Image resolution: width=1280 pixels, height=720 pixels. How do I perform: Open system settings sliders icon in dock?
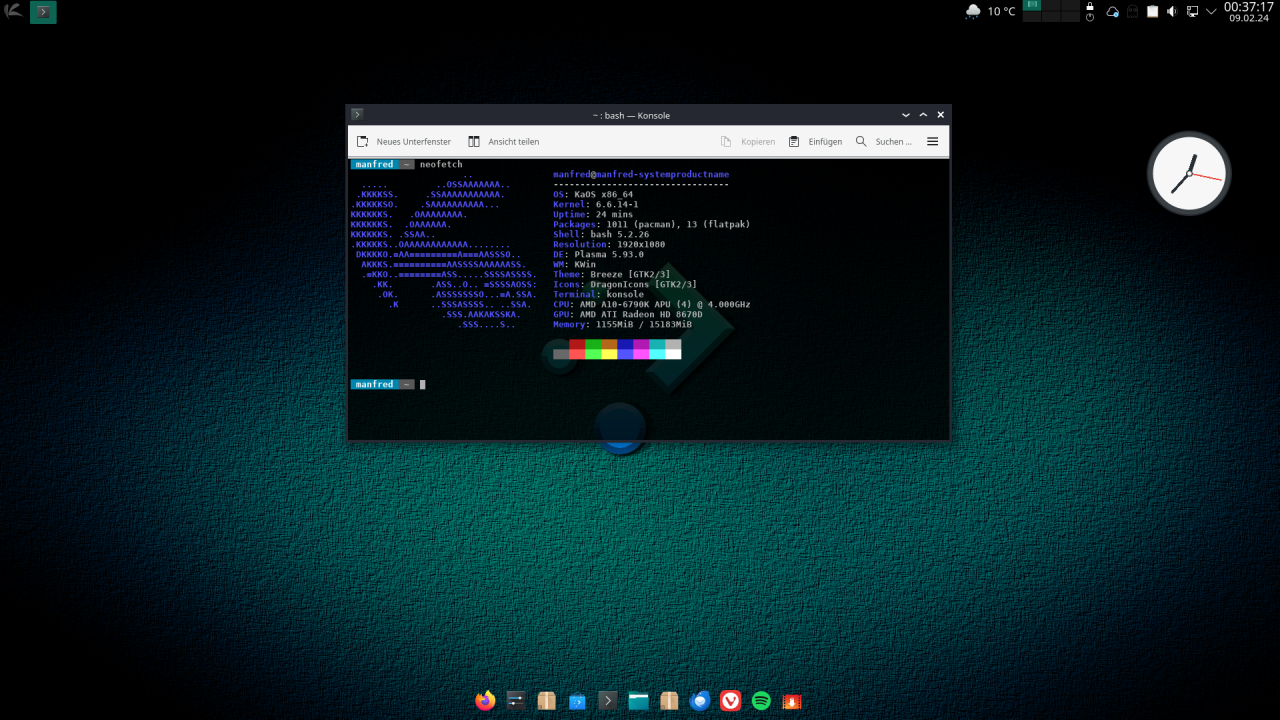point(516,701)
